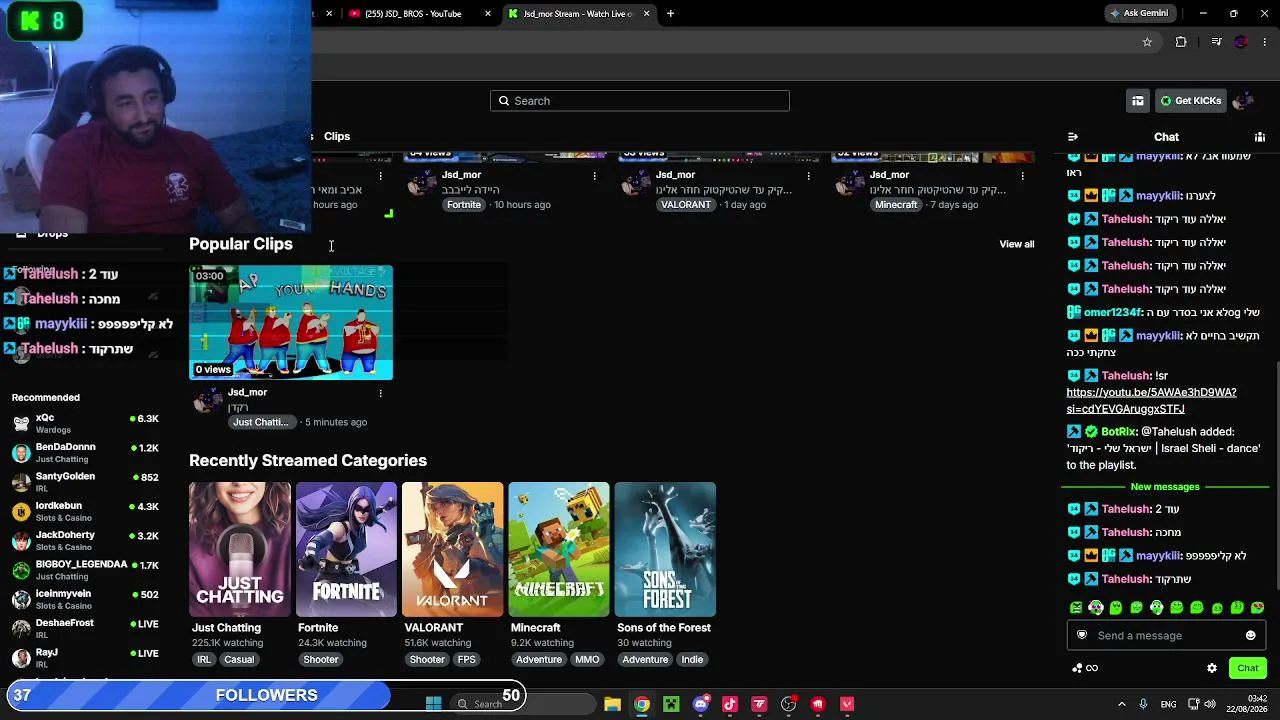Open the Chrome extensions puzzle icon
Image resolution: width=1280 pixels, height=720 pixels.
tap(1181, 42)
